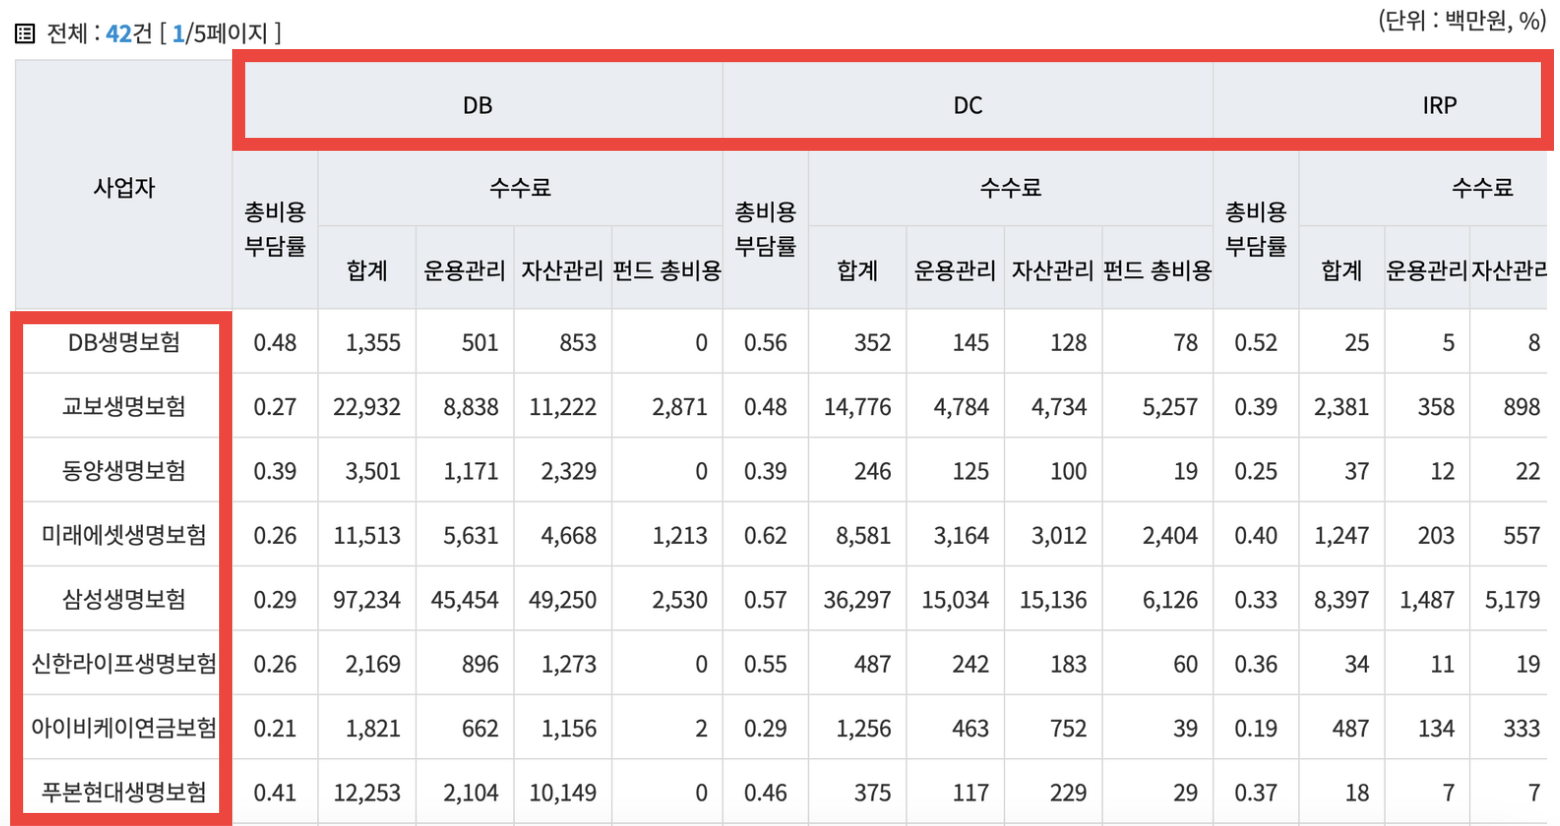The image size is (1560, 826).
Task: Select the IRP column group header
Action: point(1440,104)
